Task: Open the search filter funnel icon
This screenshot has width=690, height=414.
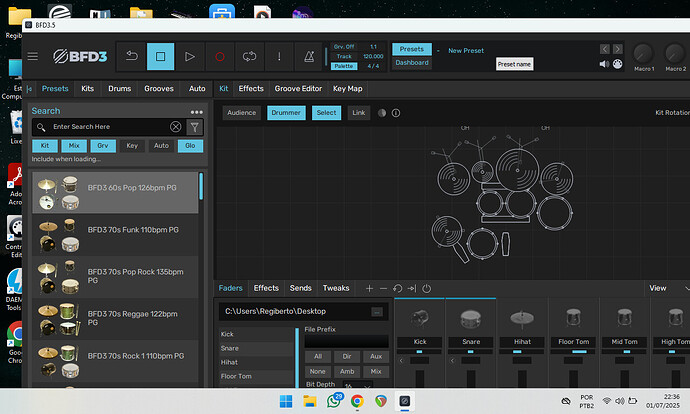Action: pos(195,127)
